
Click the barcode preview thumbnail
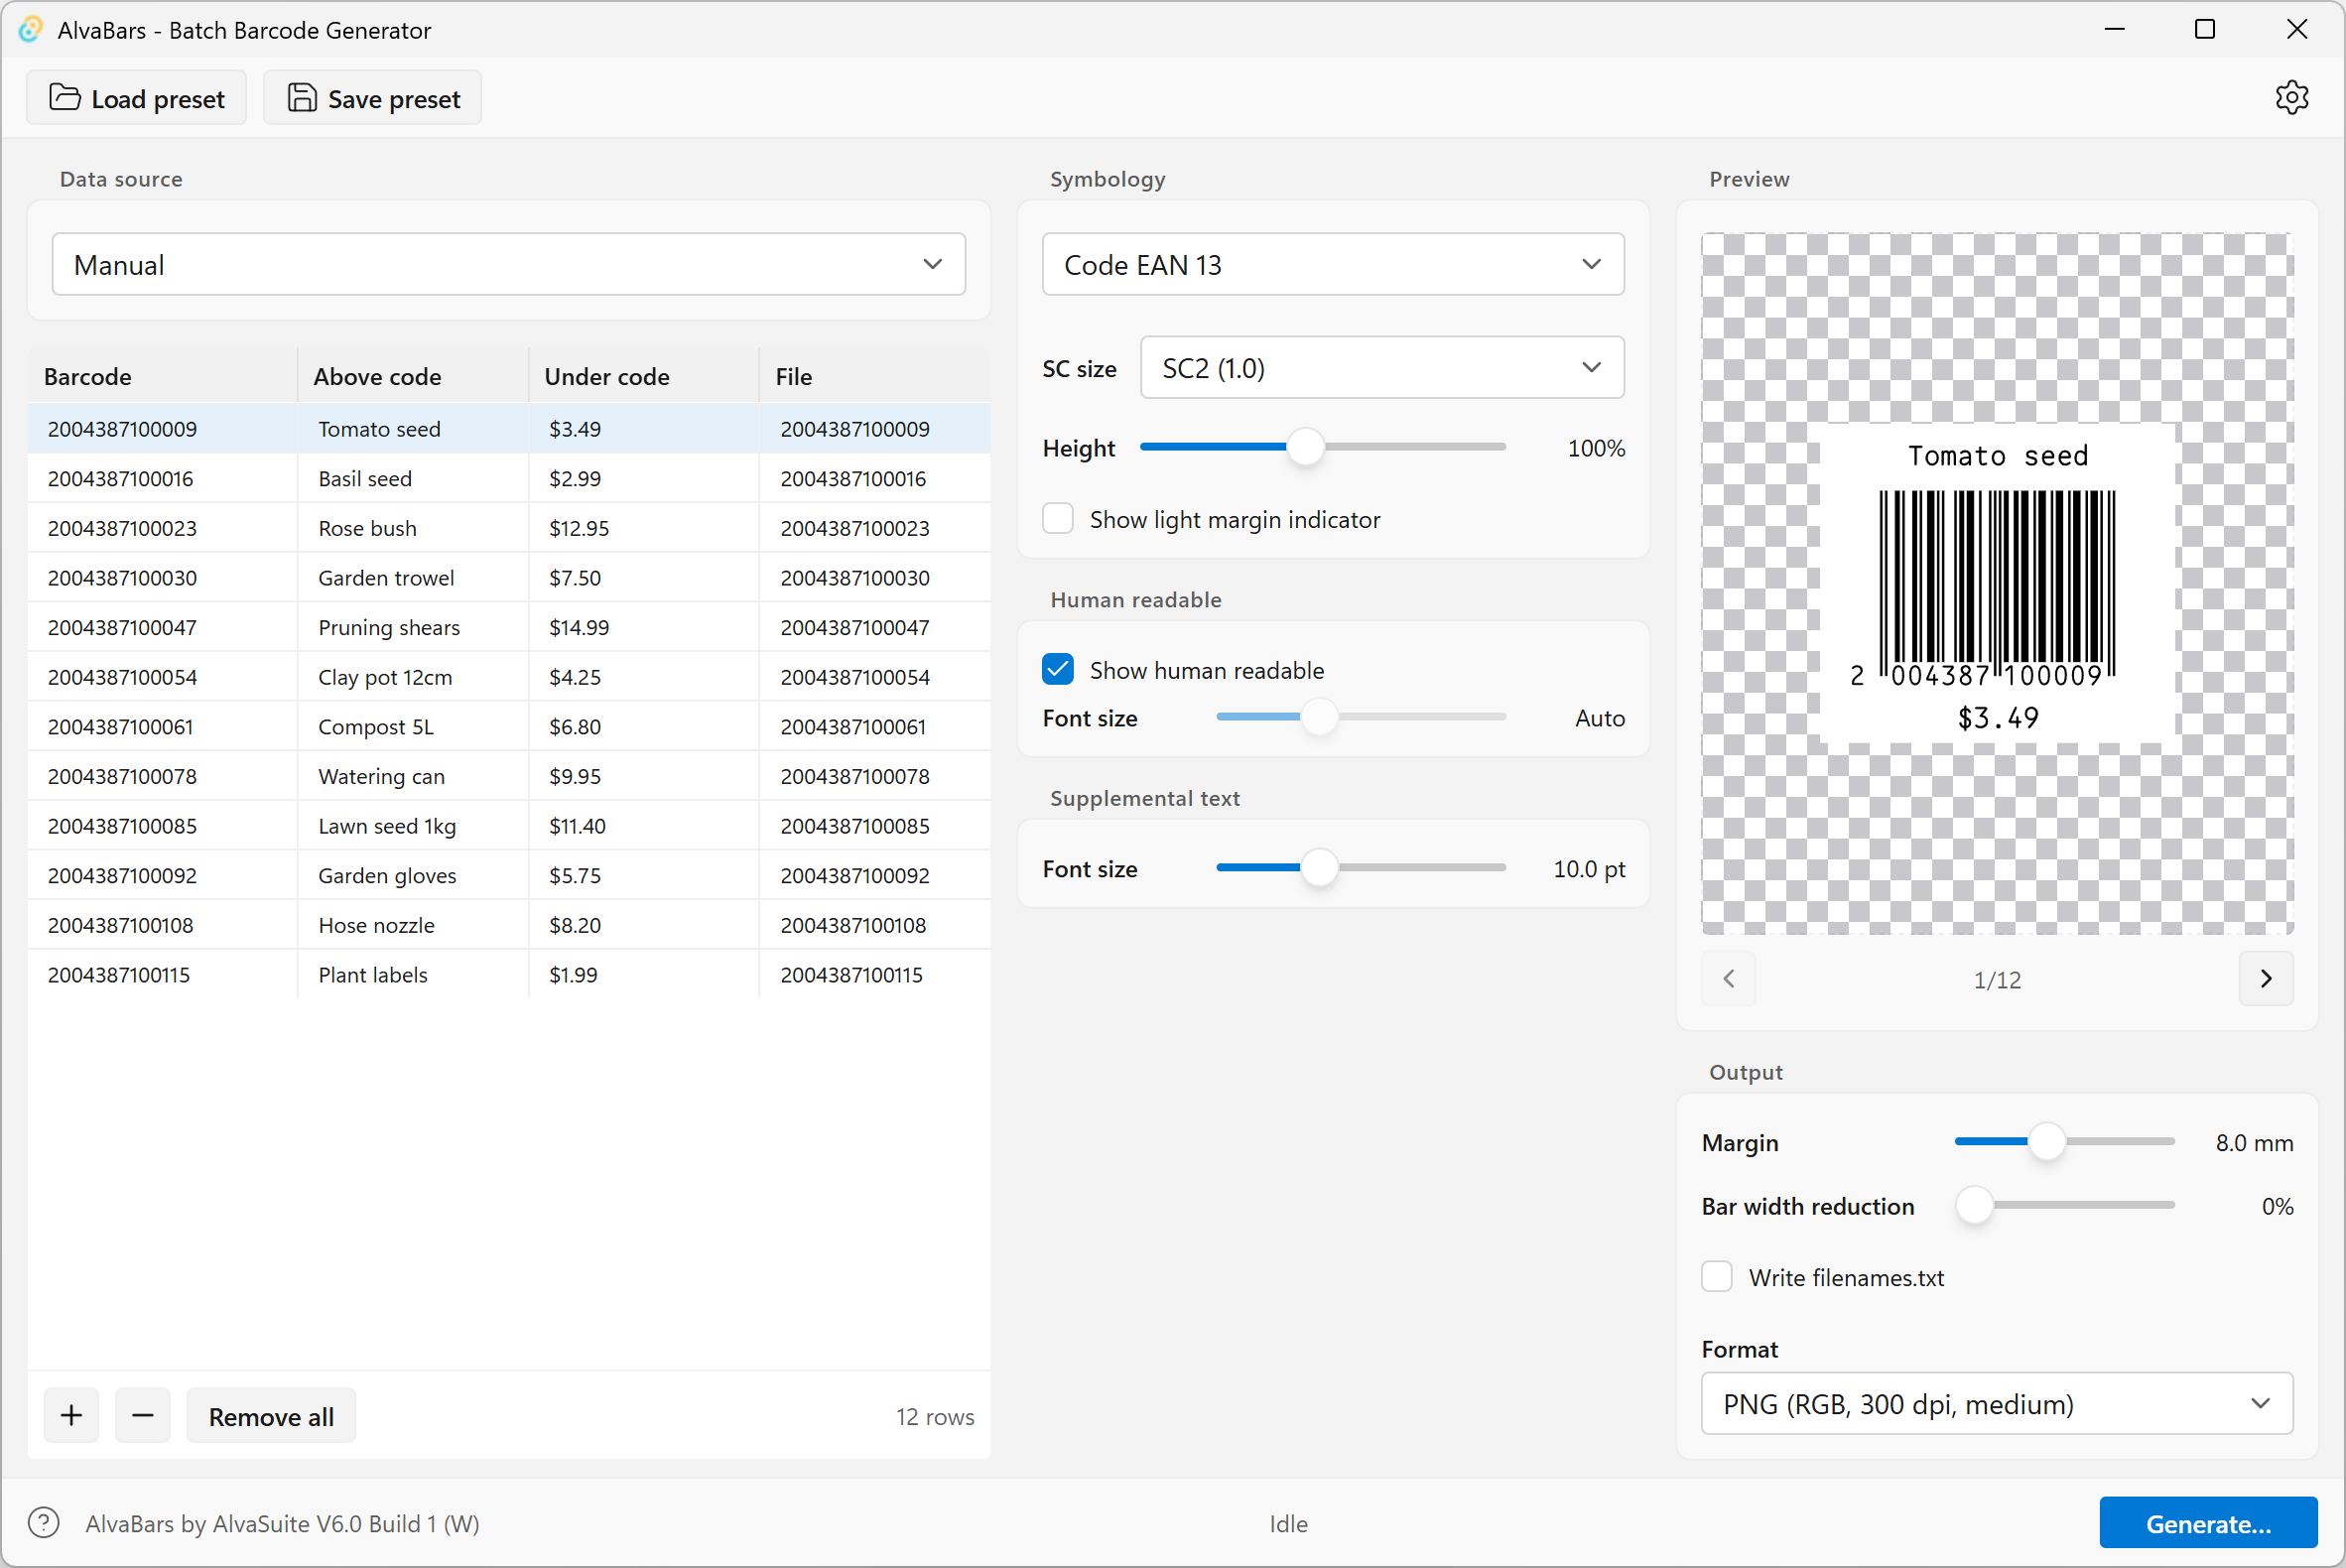[x=1997, y=583]
